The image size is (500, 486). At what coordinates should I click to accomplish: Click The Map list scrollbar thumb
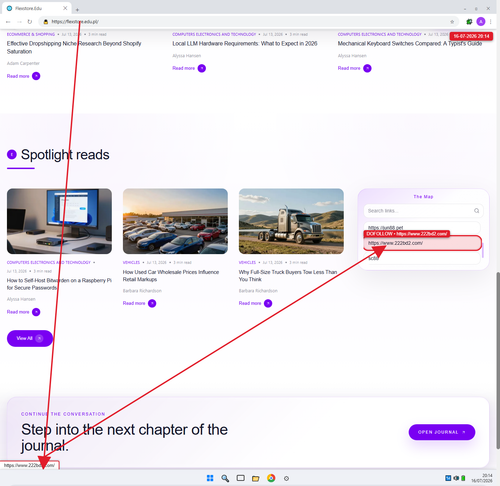pos(482,250)
